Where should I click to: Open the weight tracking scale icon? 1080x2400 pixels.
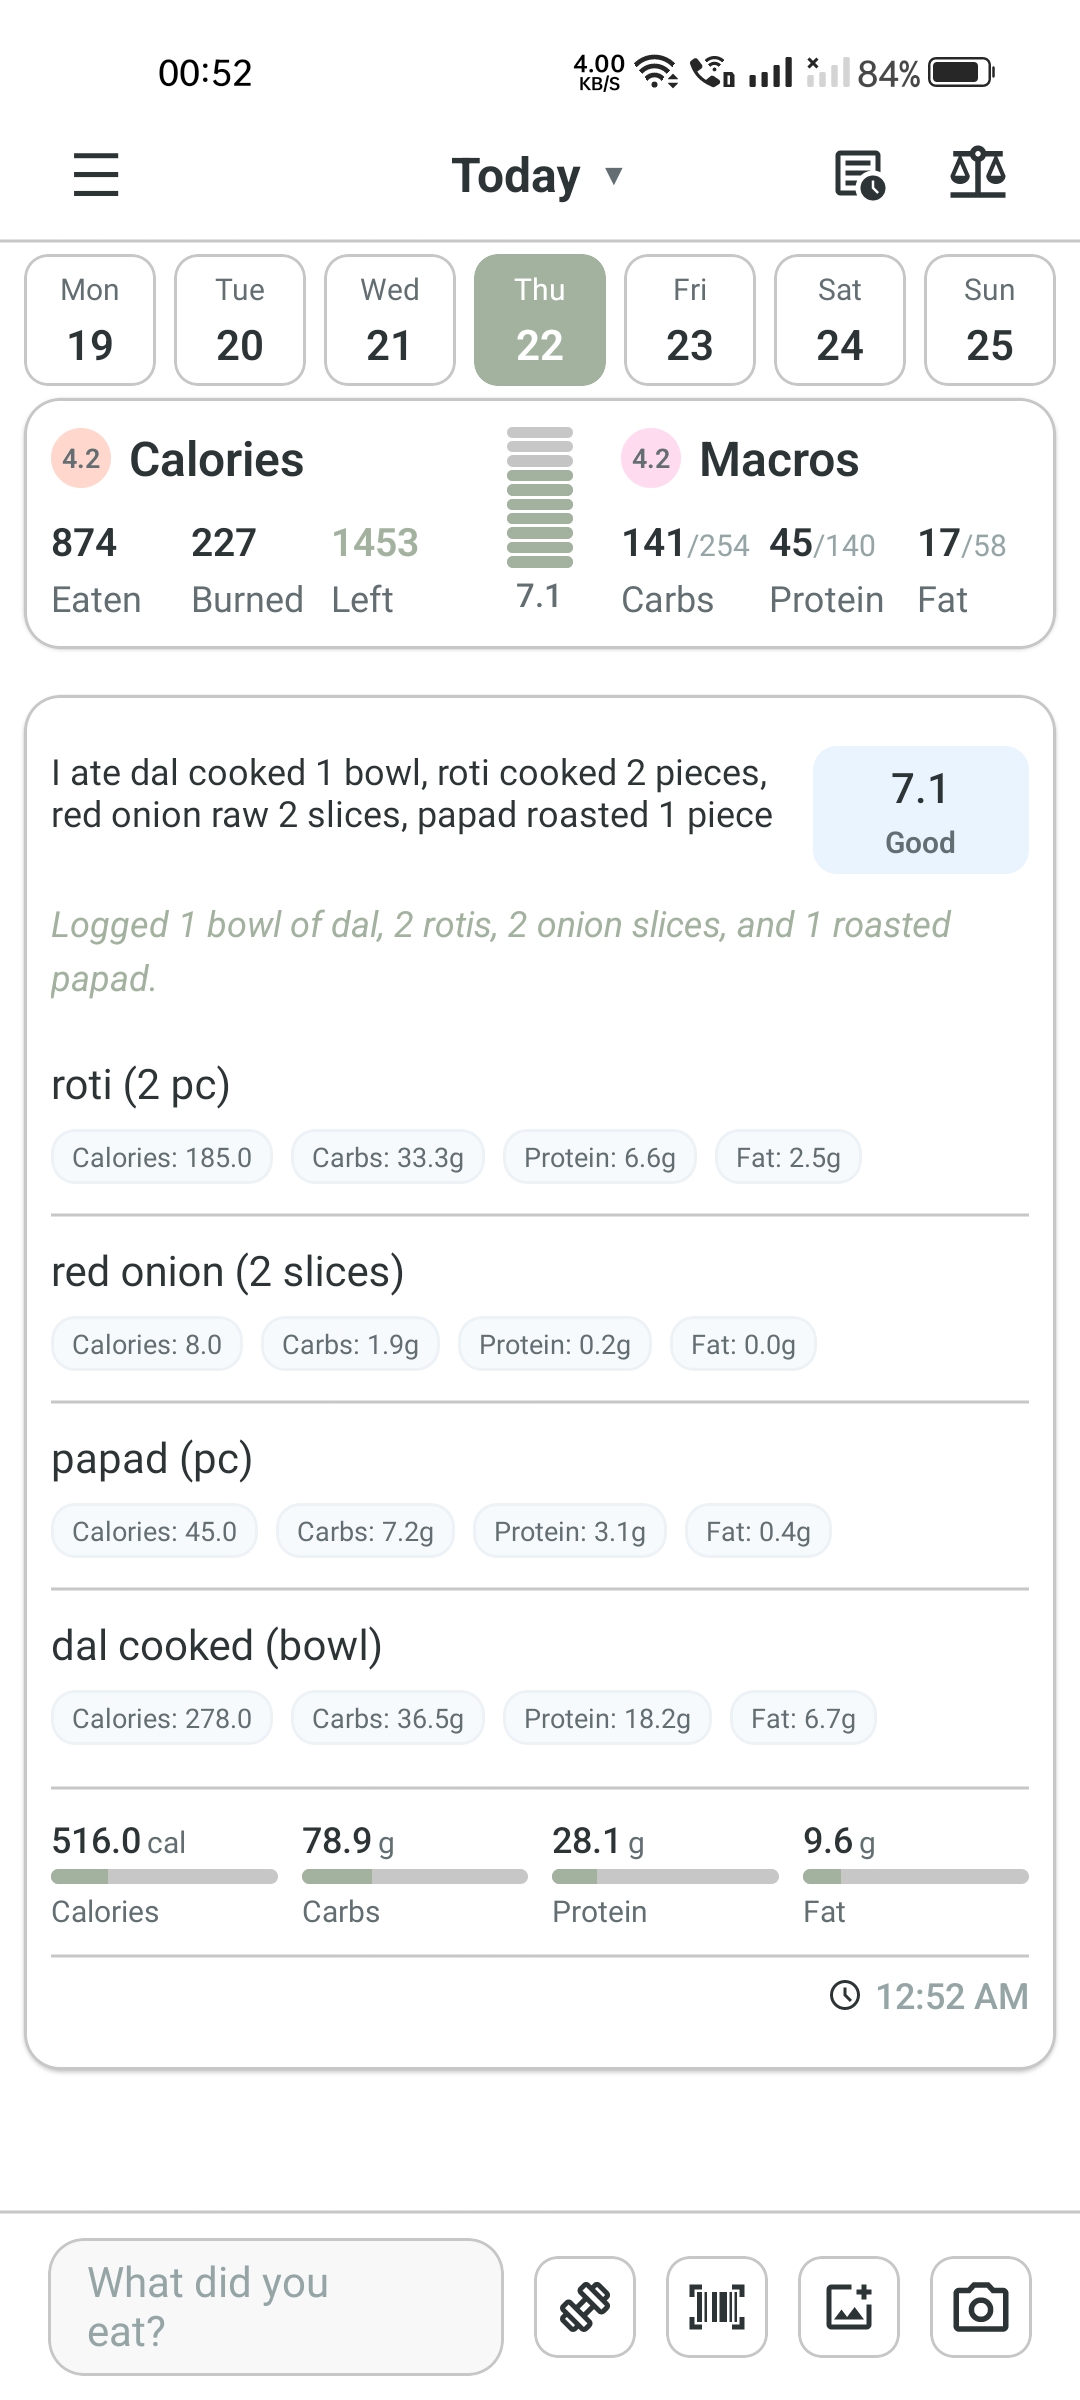coord(977,173)
